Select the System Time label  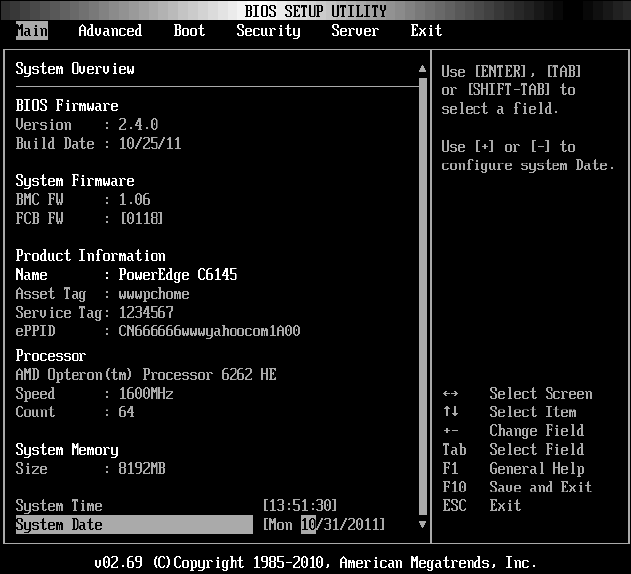click(59, 506)
